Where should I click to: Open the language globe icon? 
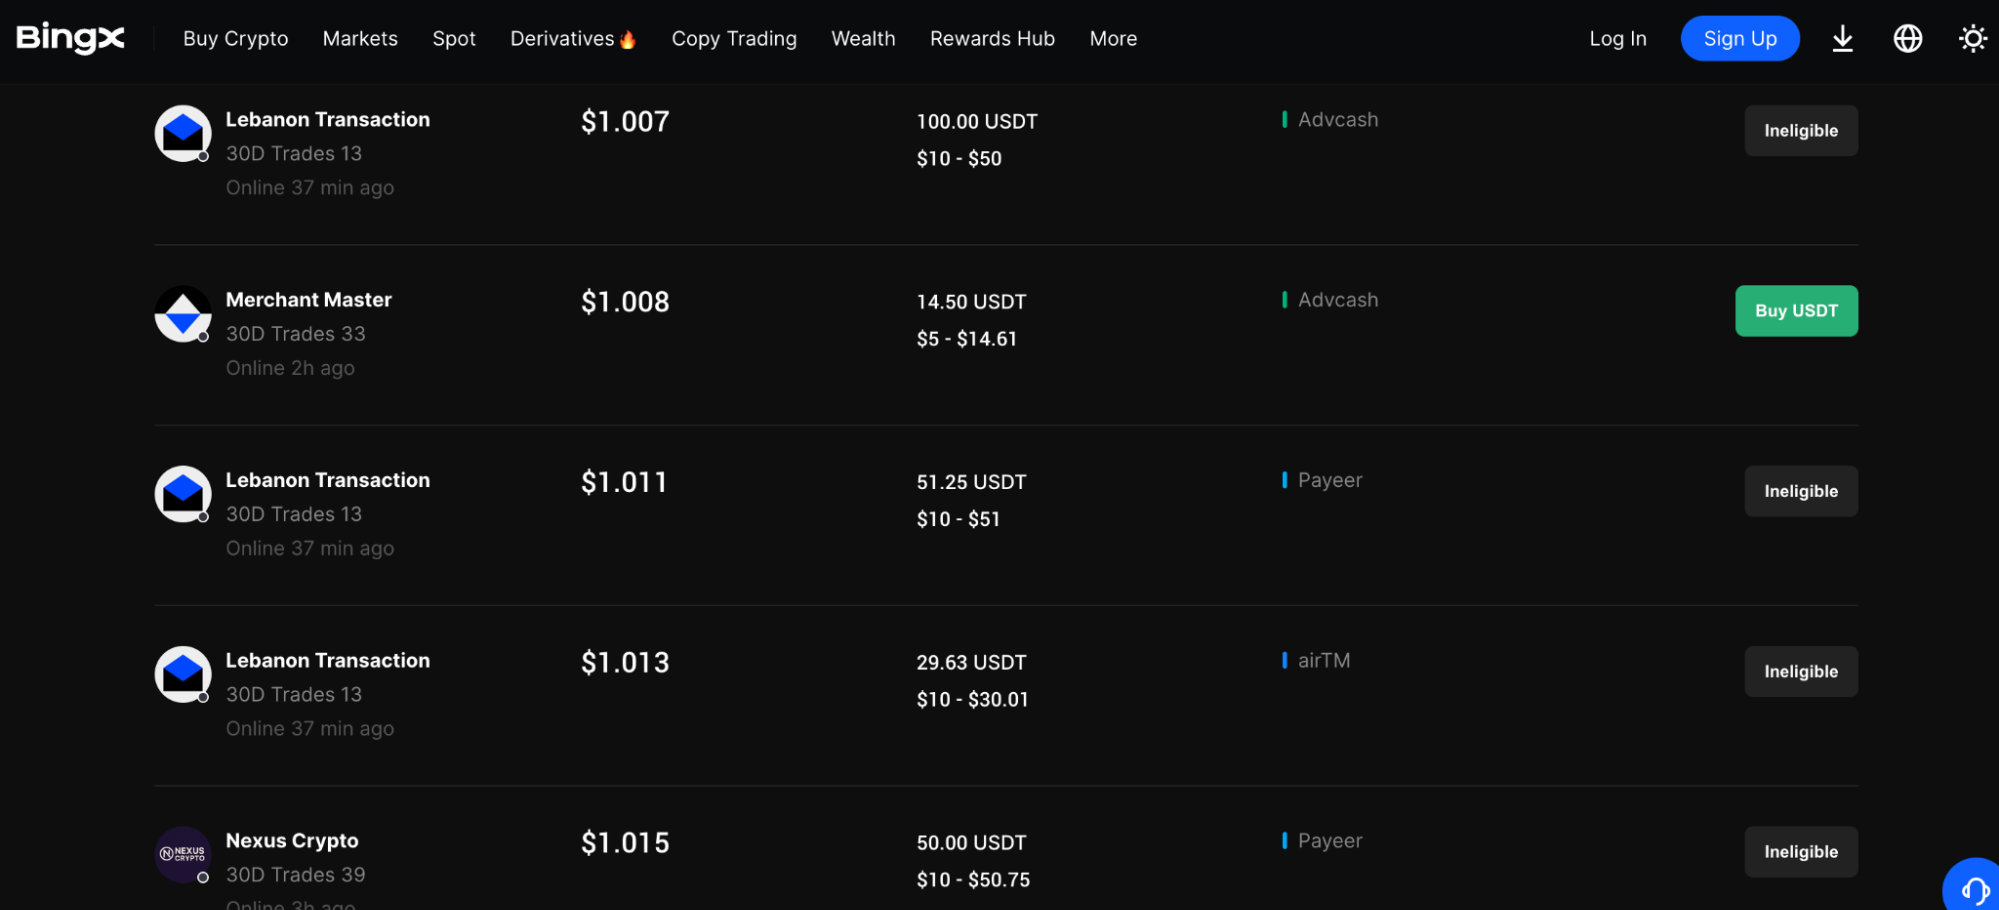(1907, 39)
